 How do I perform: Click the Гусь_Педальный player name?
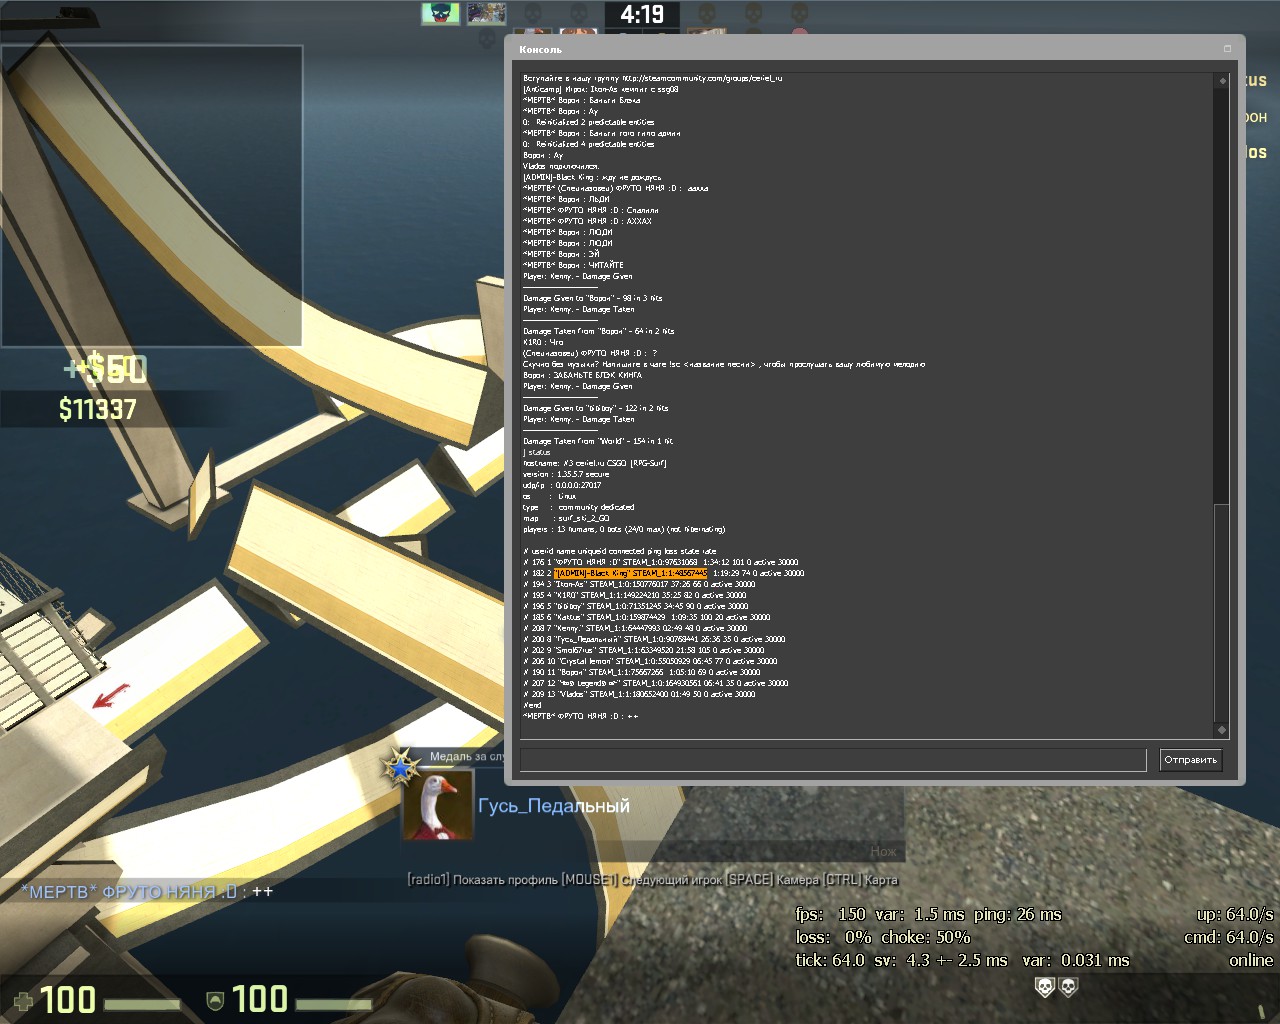(x=554, y=806)
